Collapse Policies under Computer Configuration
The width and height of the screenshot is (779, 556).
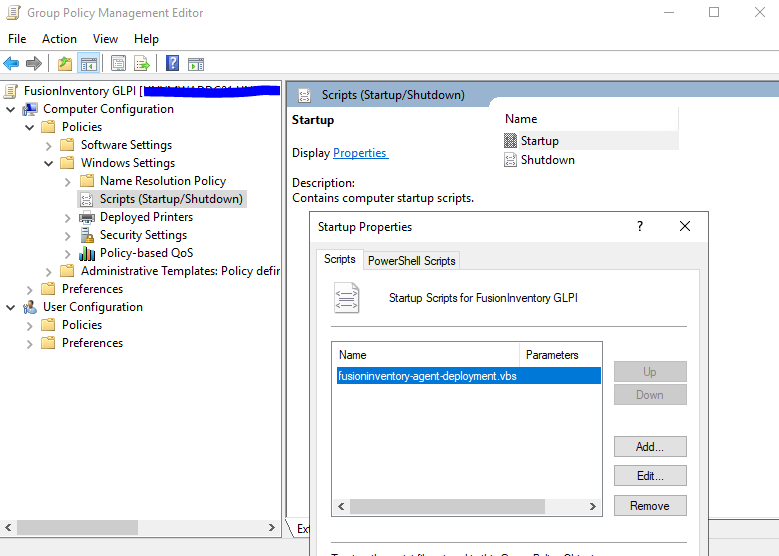(x=29, y=127)
